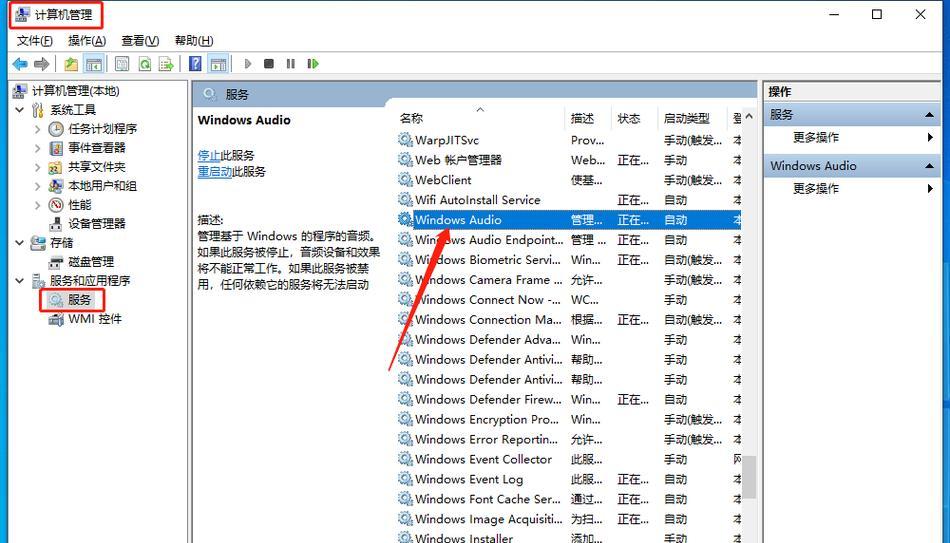Click the 重启动 this service link
Image resolution: width=950 pixels, height=543 pixels.
214,172
